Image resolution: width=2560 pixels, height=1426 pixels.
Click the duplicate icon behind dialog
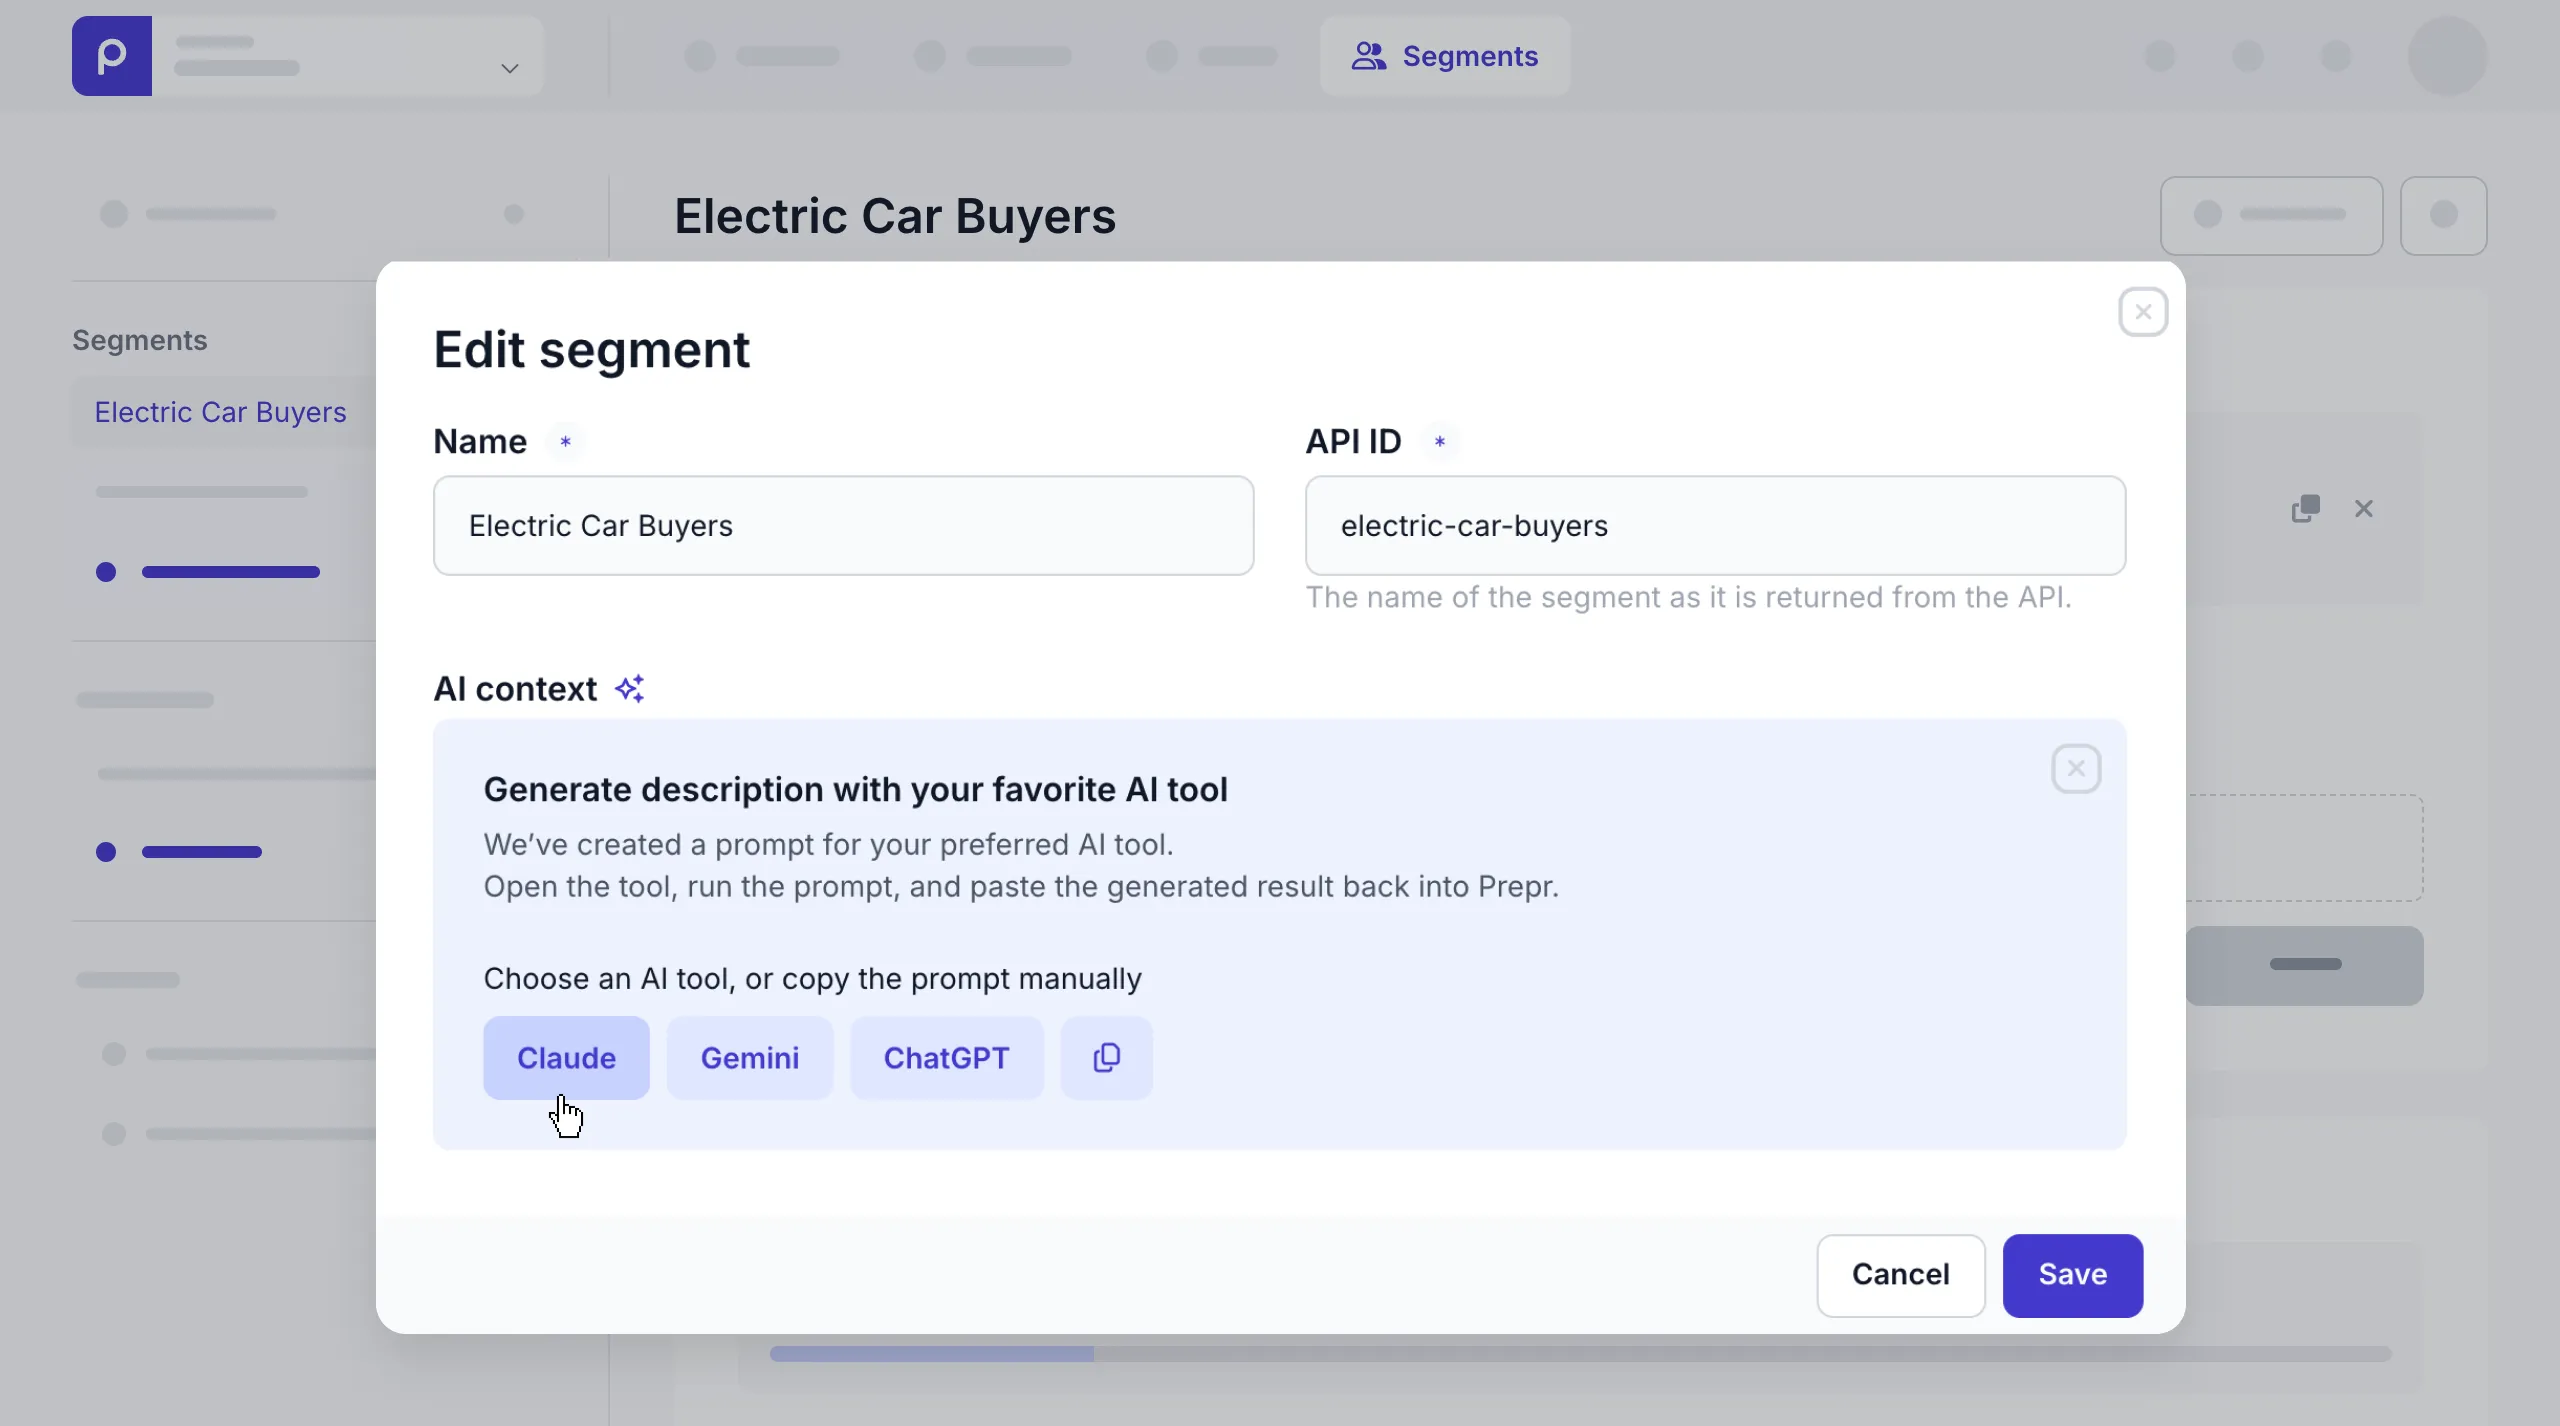2306,509
